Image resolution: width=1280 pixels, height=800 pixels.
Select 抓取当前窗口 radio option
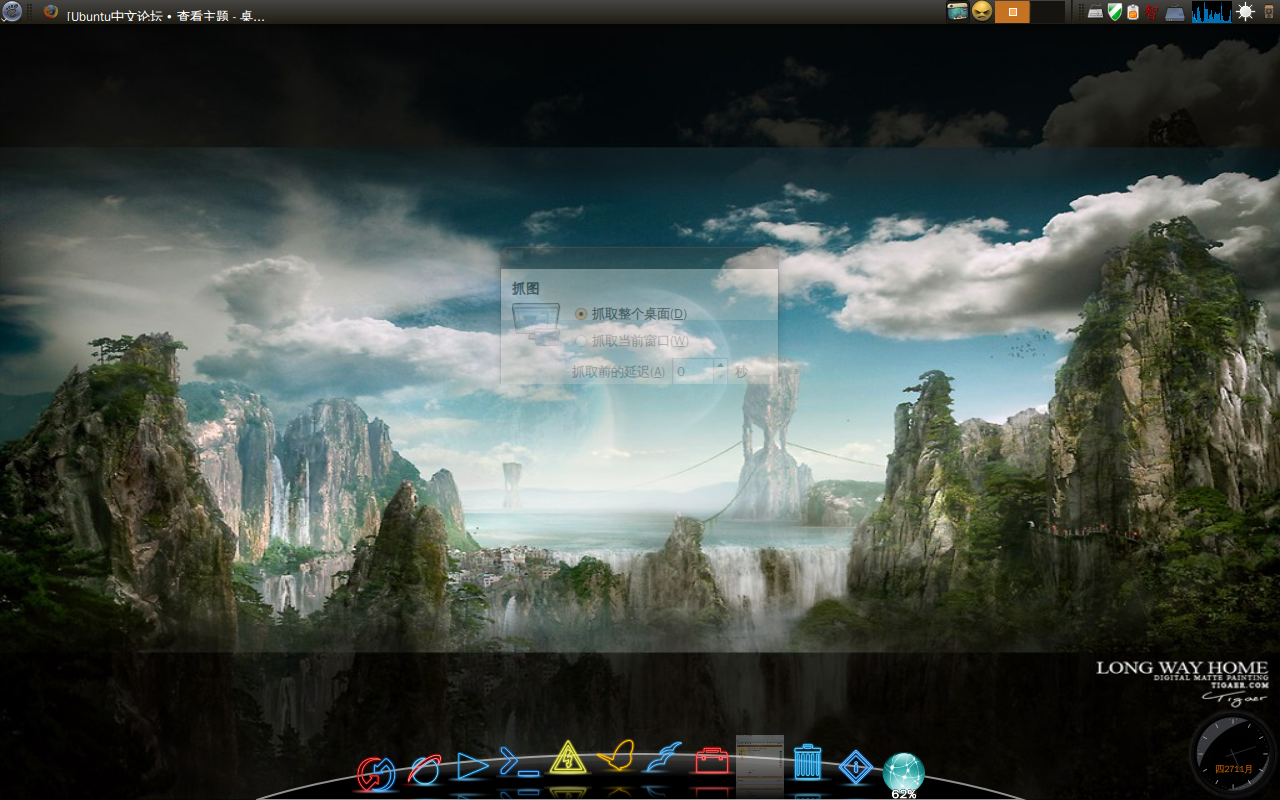click(581, 341)
